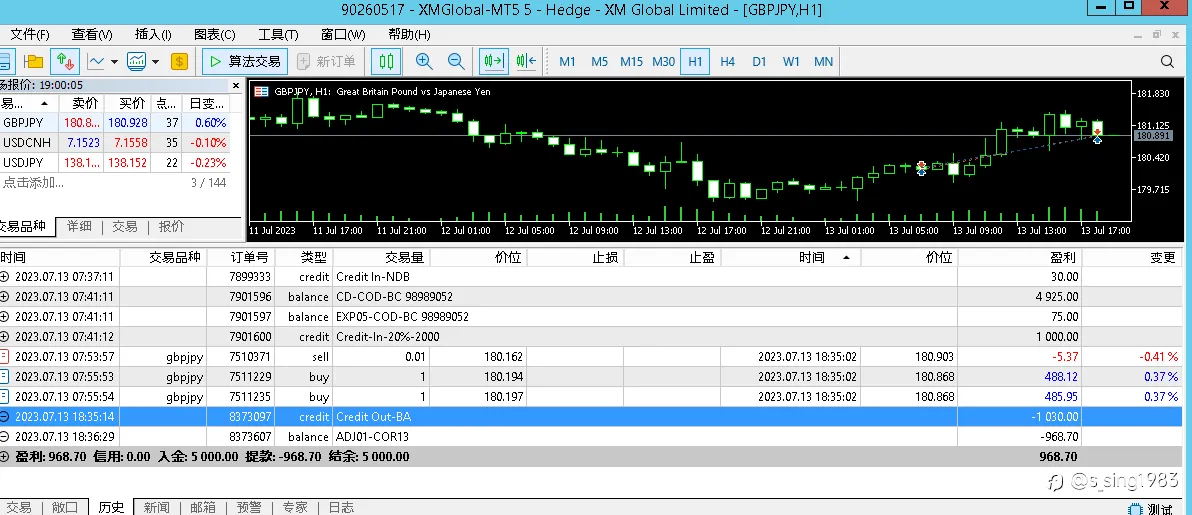Switch chart to M1 timeframe
This screenshot has height=515, width=1192.
click(567, 62)
